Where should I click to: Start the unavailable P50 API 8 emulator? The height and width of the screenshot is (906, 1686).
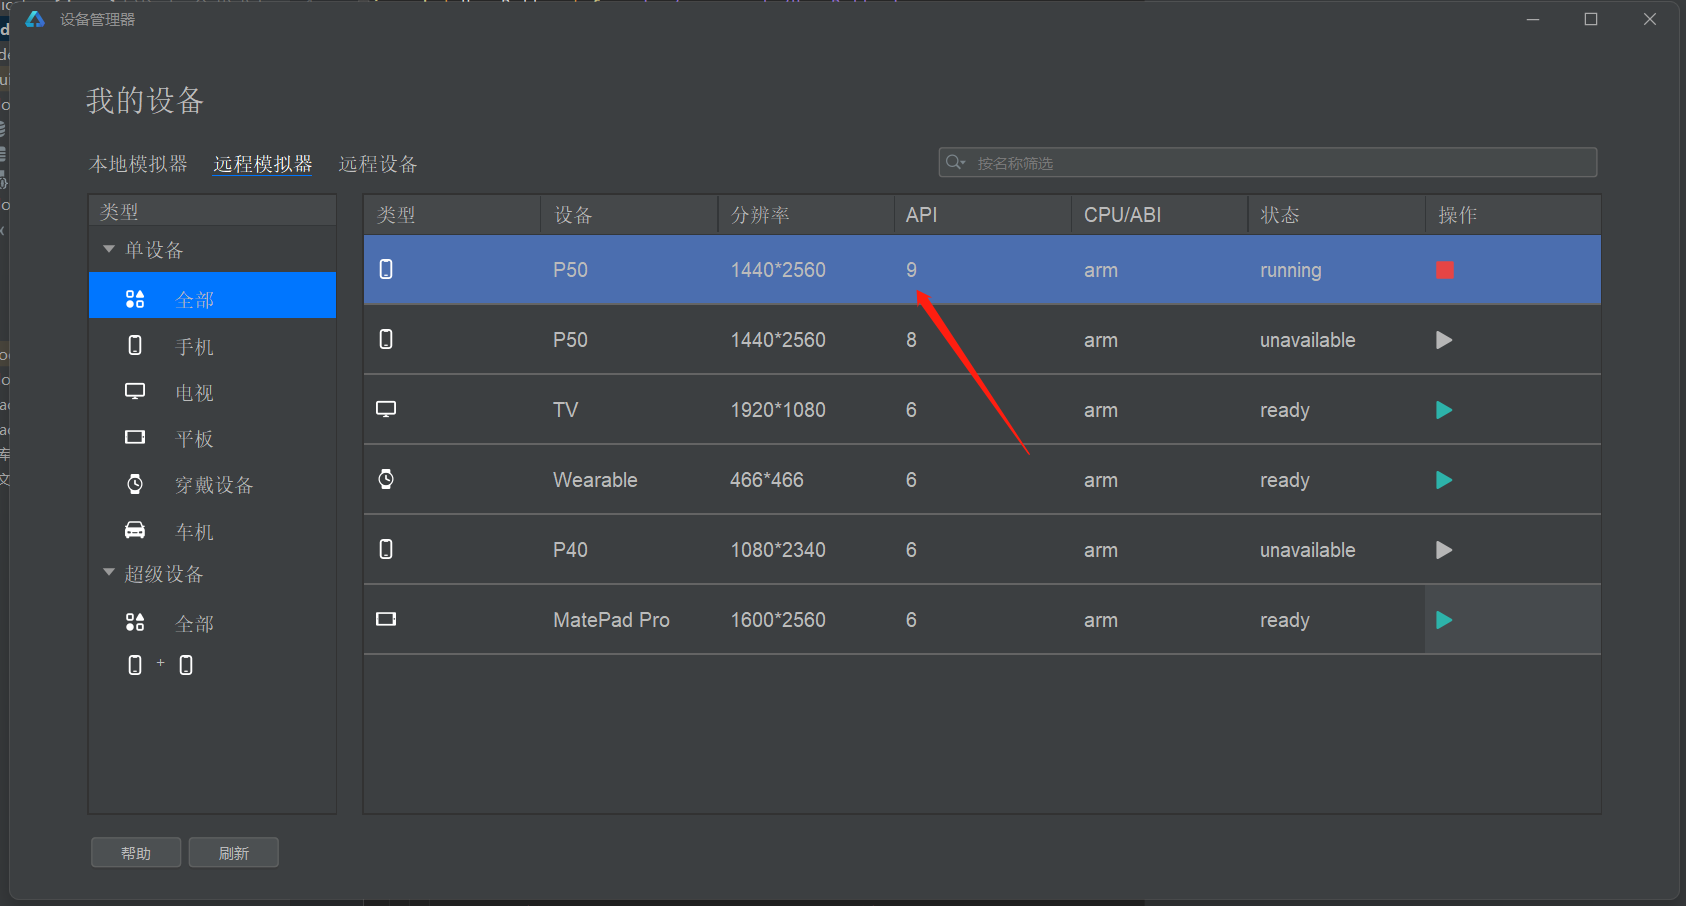click(x=1444, y=340)
